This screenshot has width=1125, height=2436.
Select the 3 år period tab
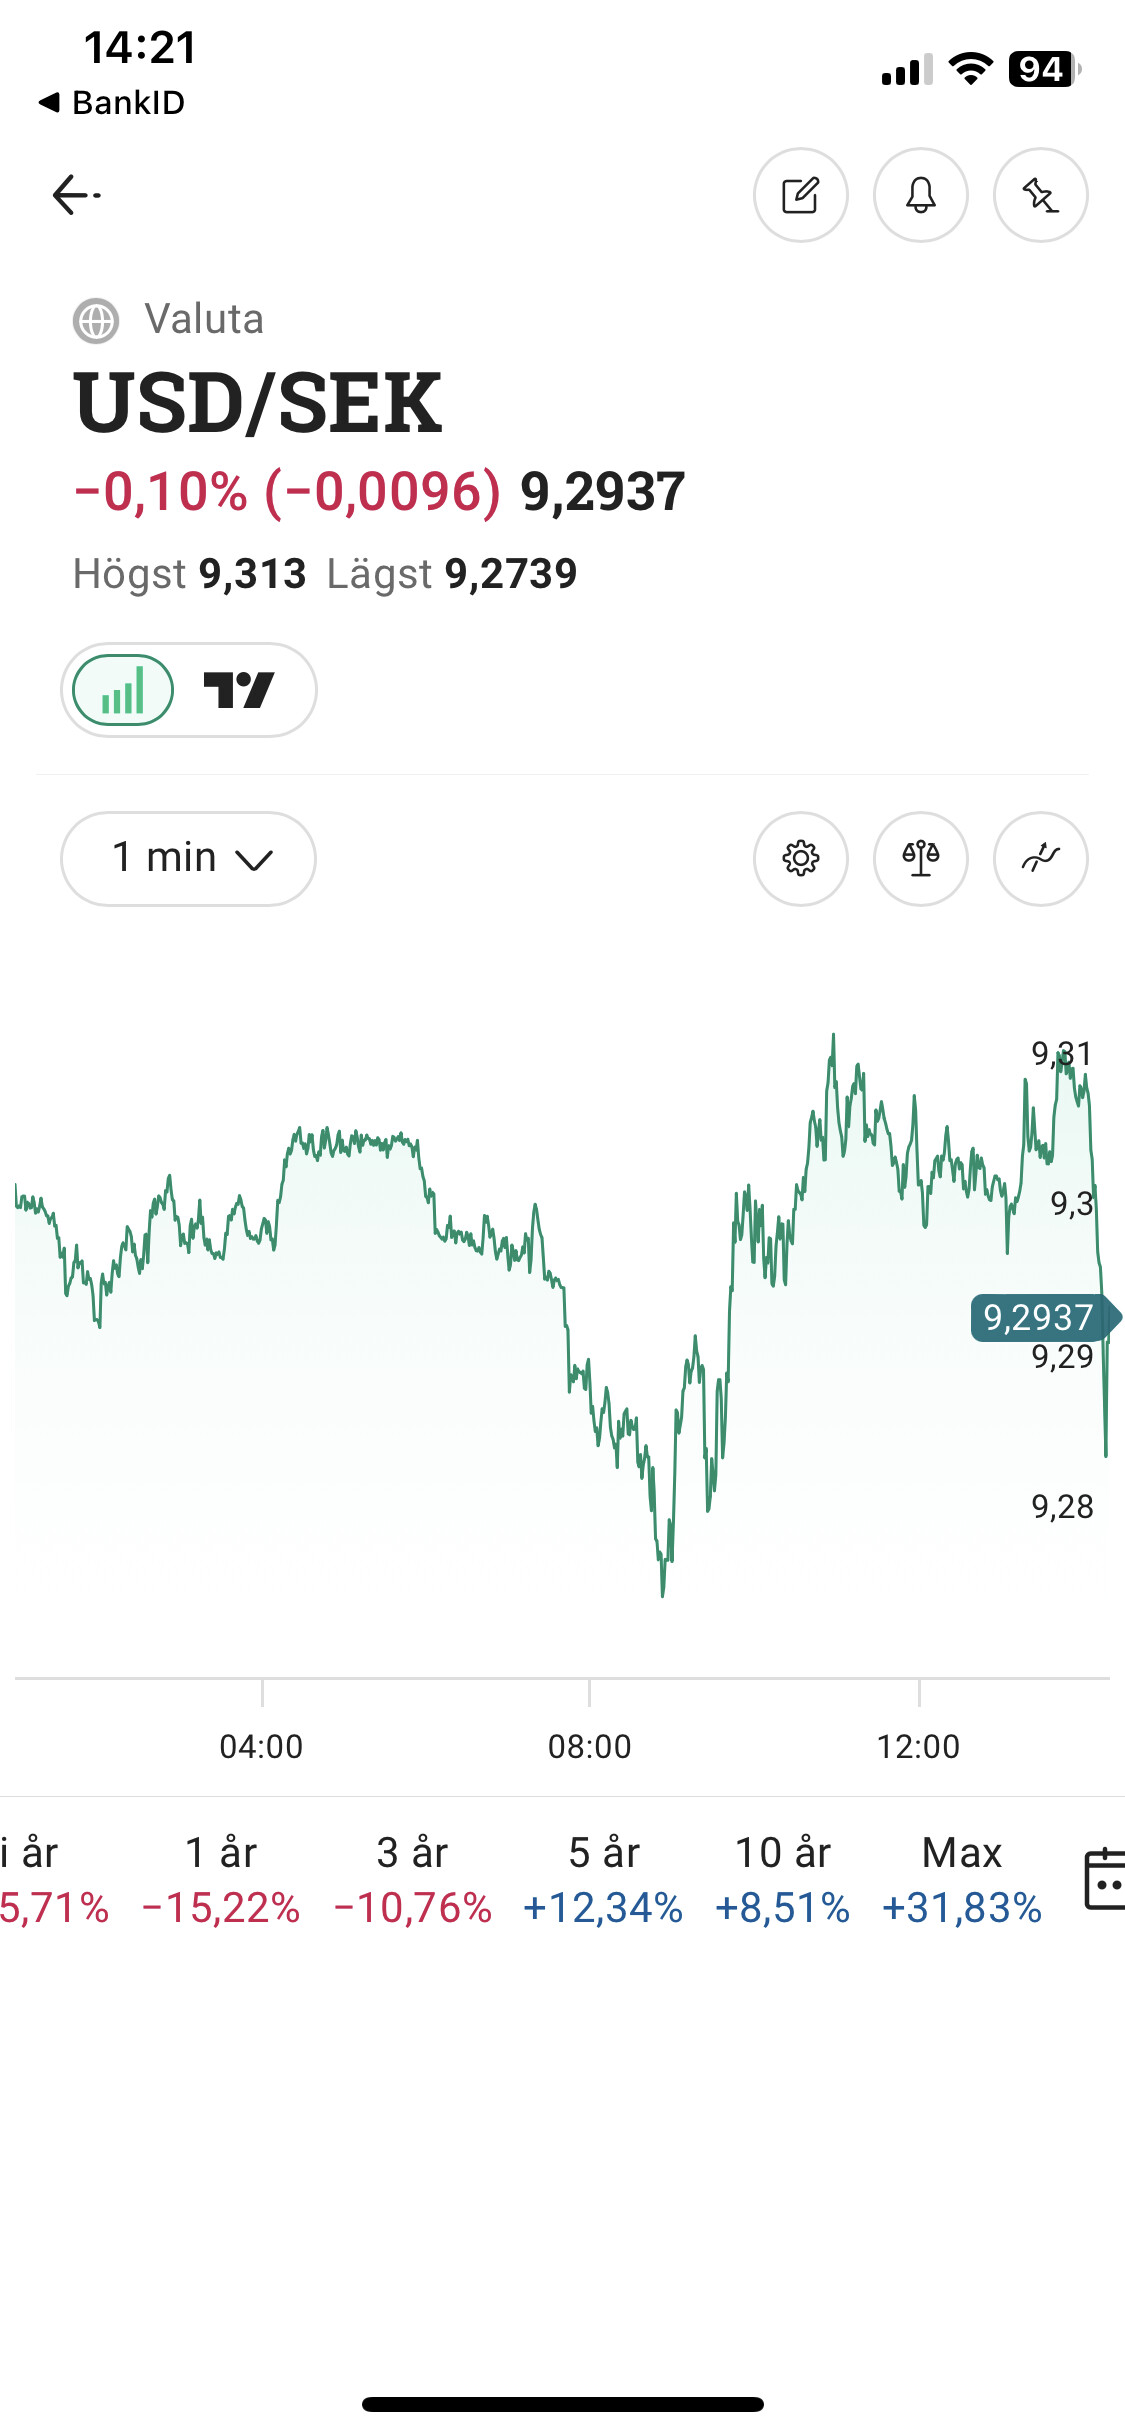[x=412, y=1880]
